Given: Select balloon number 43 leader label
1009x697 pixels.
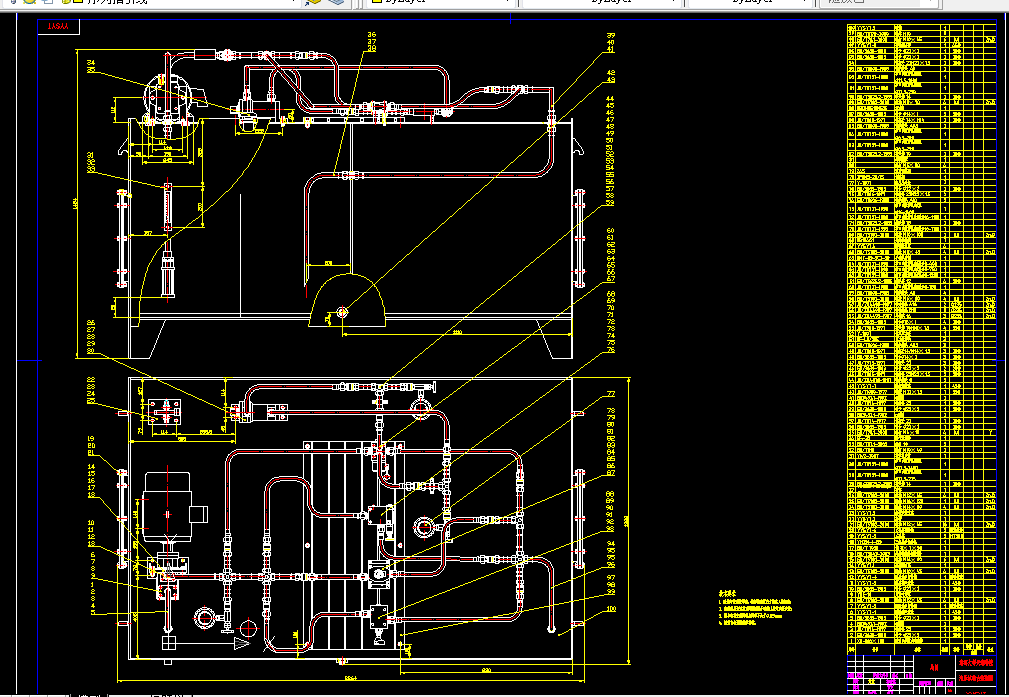Looking at the screenshot, I should coord(611,80).
